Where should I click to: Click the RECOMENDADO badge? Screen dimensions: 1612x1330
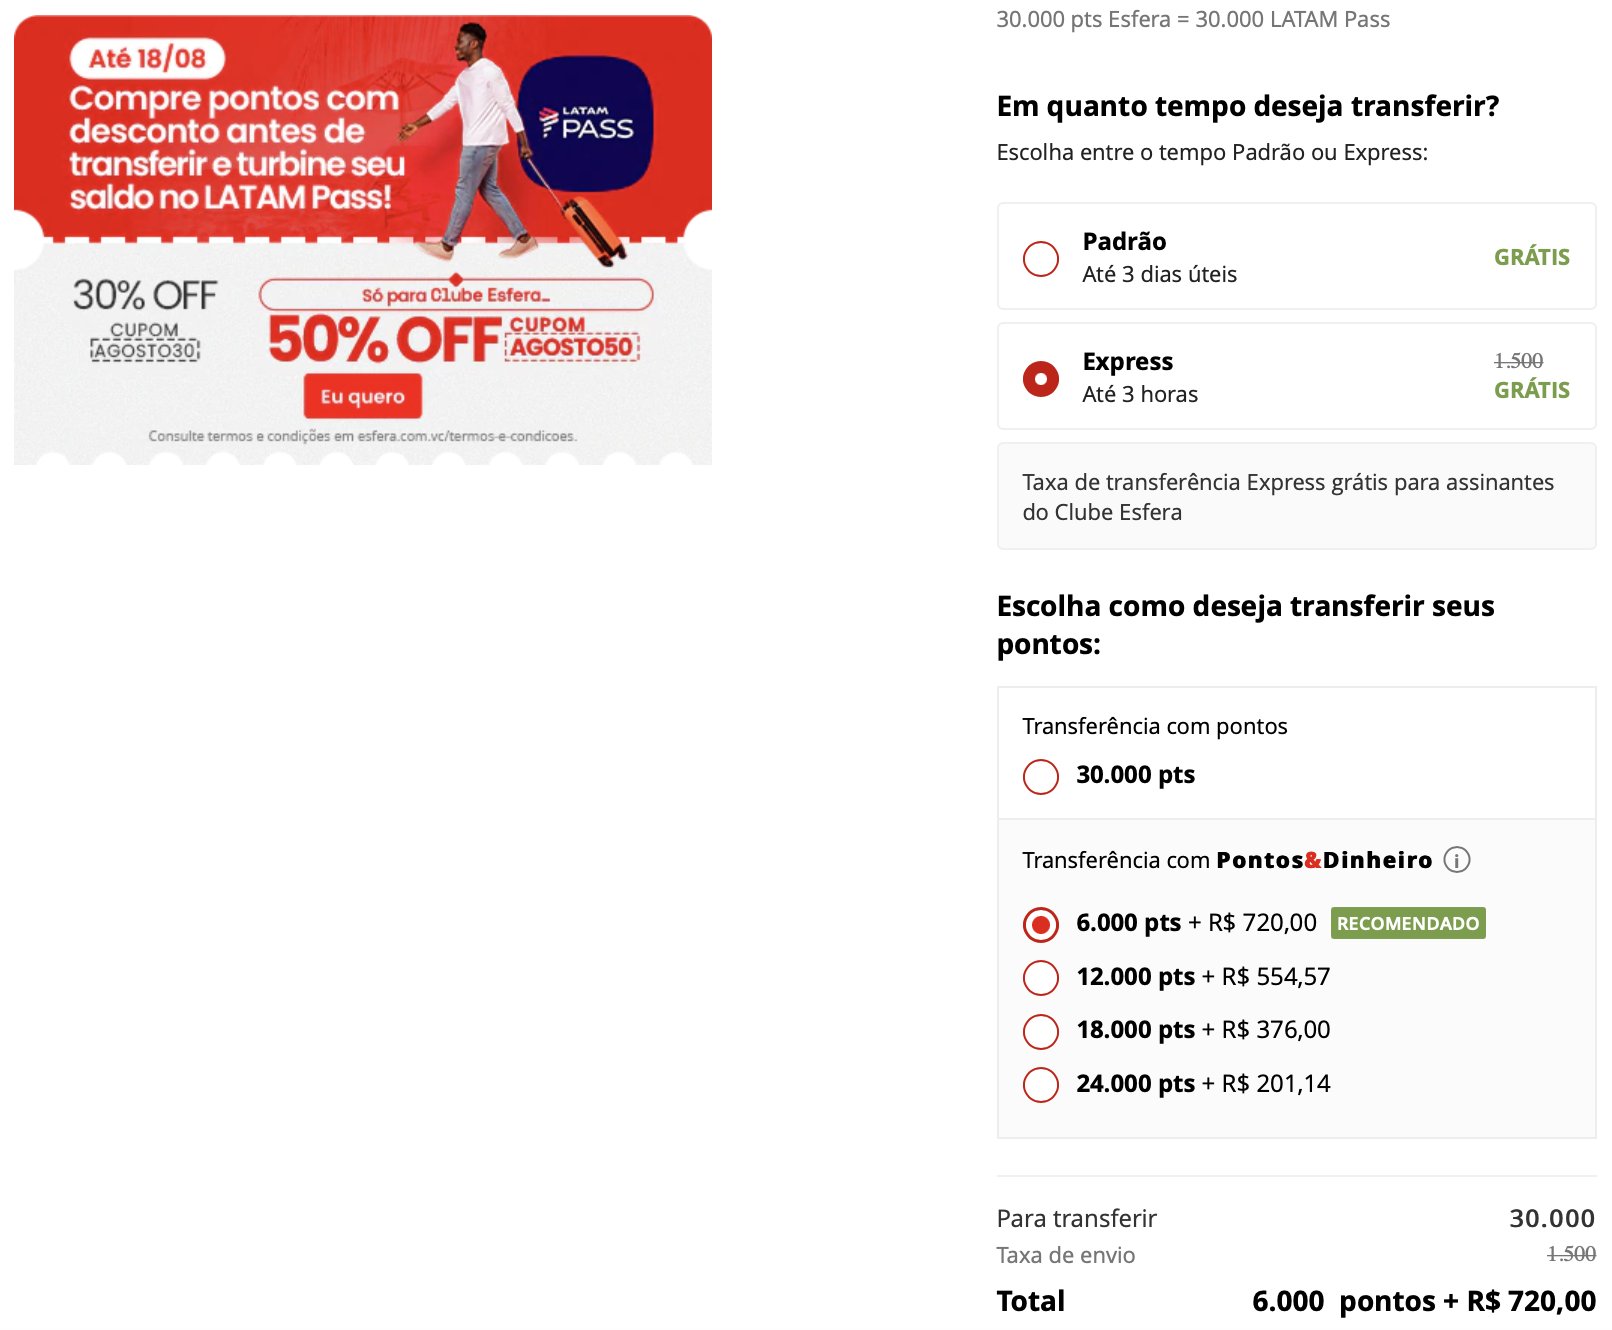1408,923
